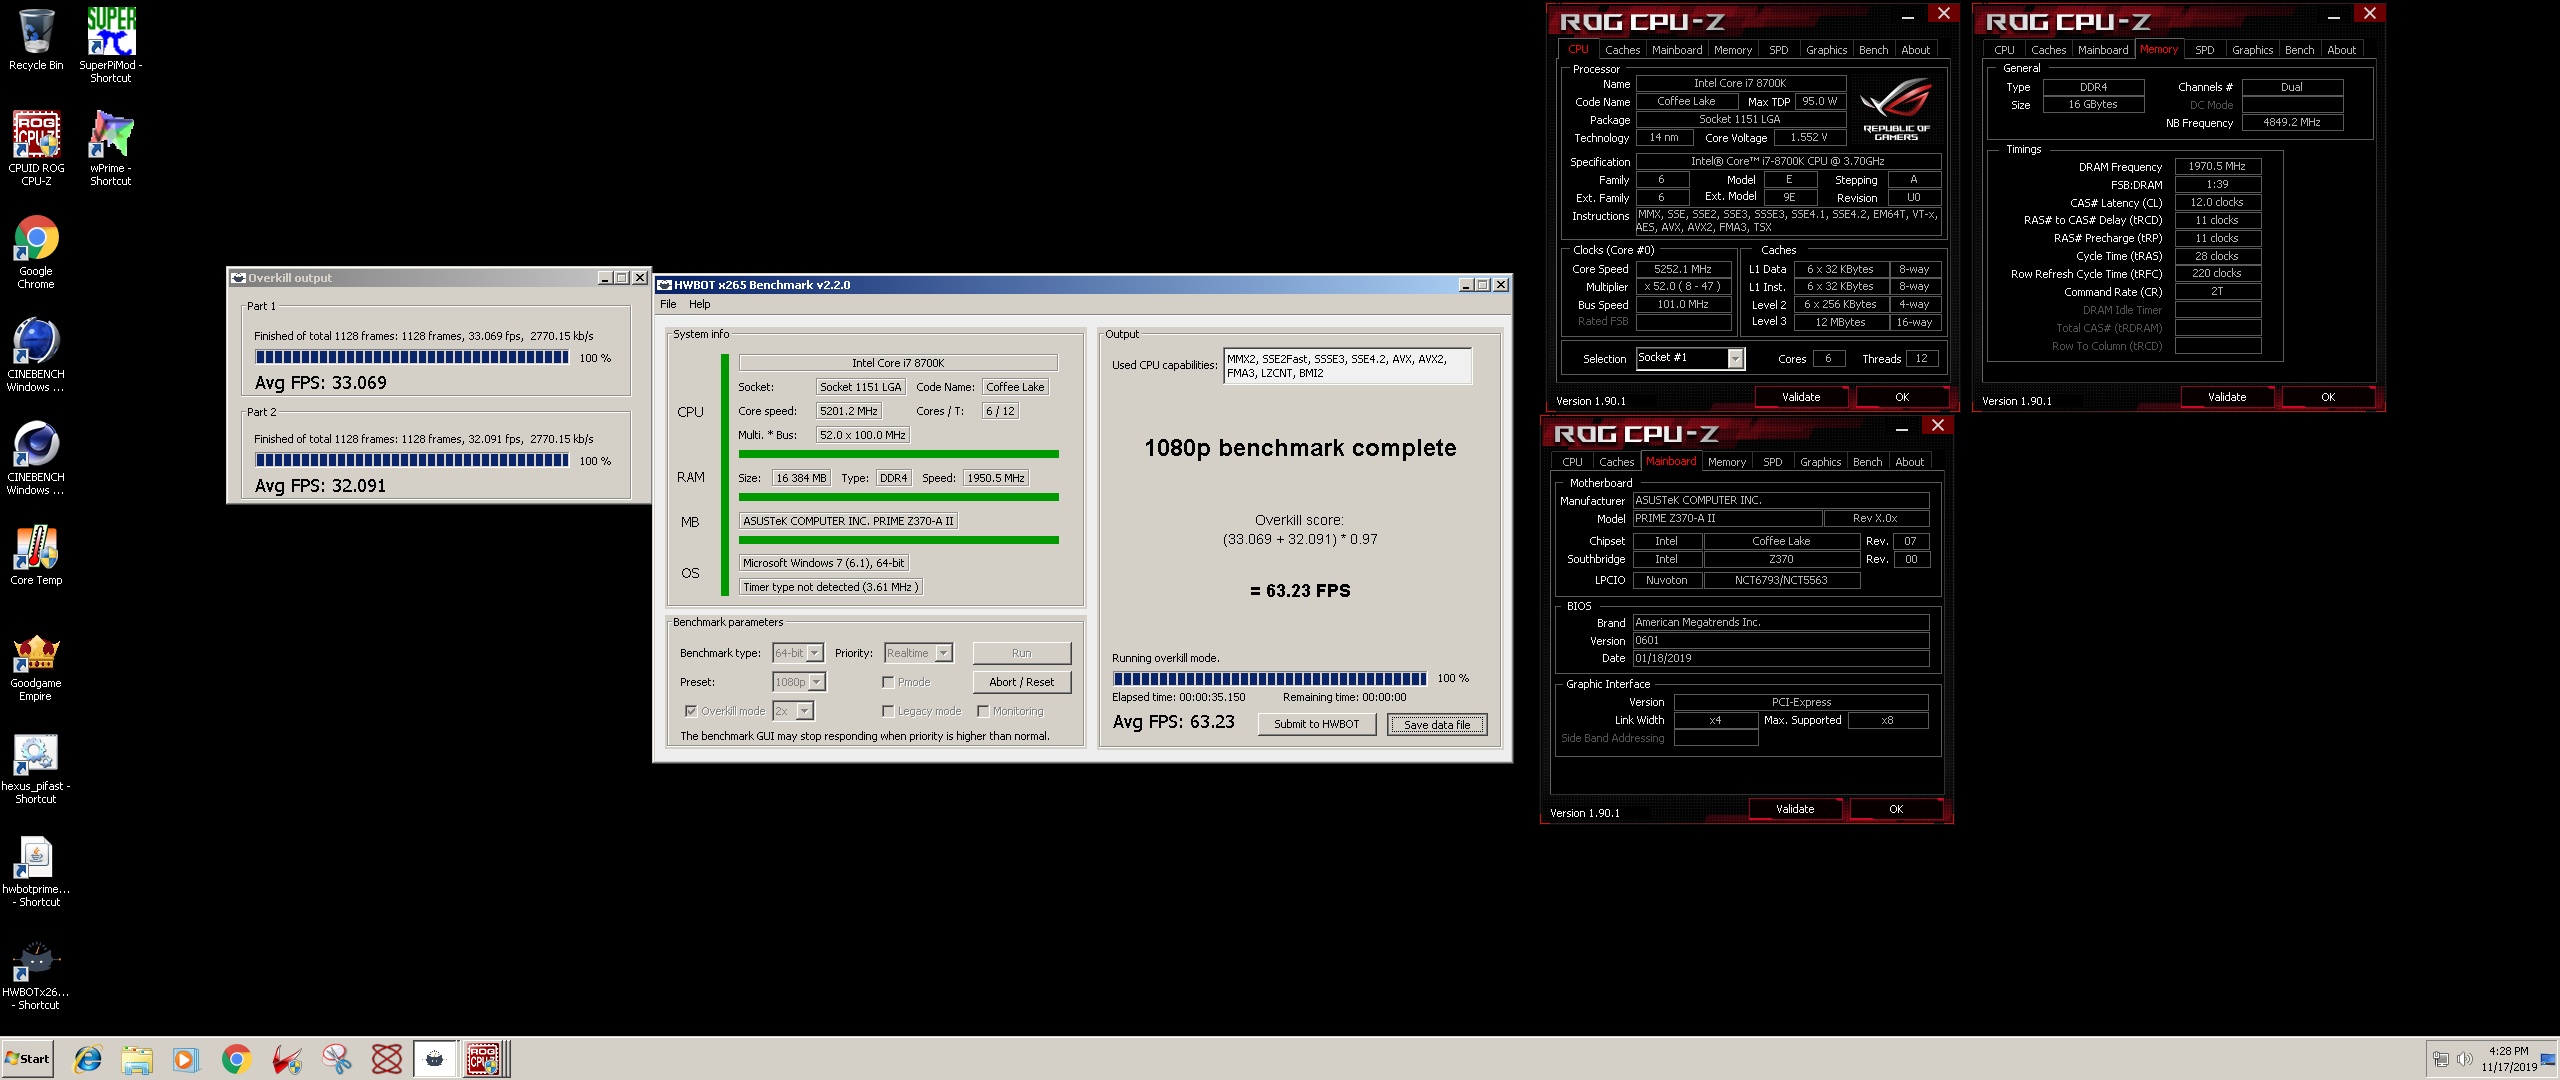Screen dimensions: 2560x1080
Task: Click the Core Voltage 1.552 V value
Action: (1809, 137)
